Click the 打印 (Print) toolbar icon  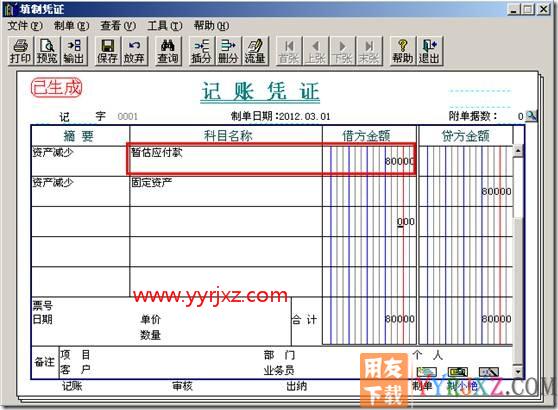[x=20, y=51]
